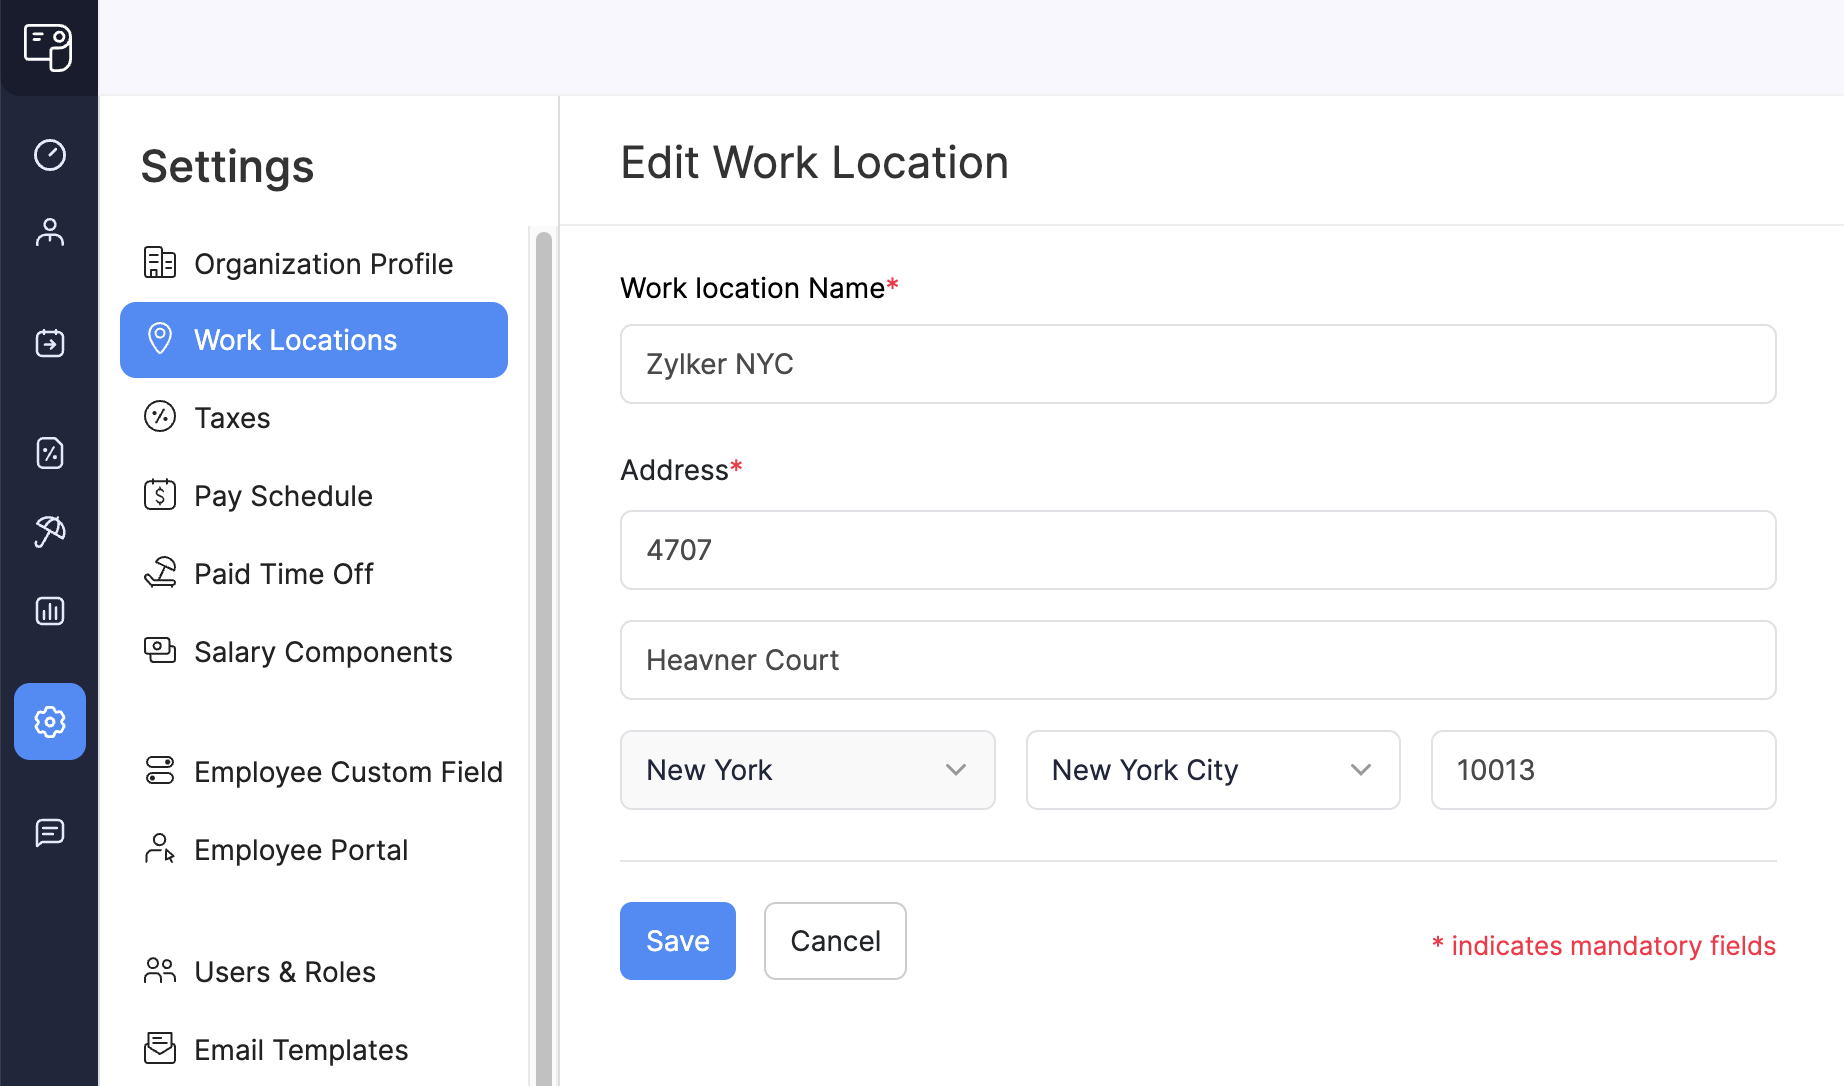
Task: Open the feedback chat bubble icon
Action: coord(49,833)
